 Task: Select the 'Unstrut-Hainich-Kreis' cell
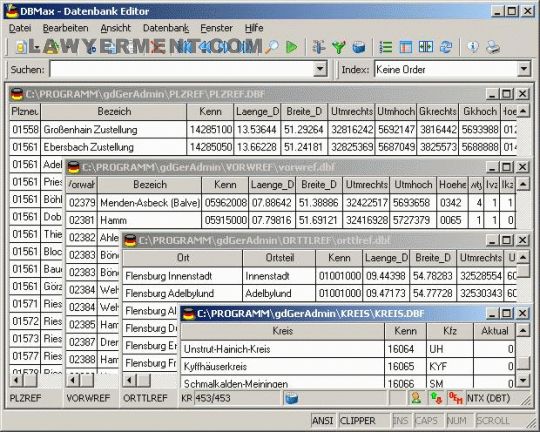click(282, 349)
